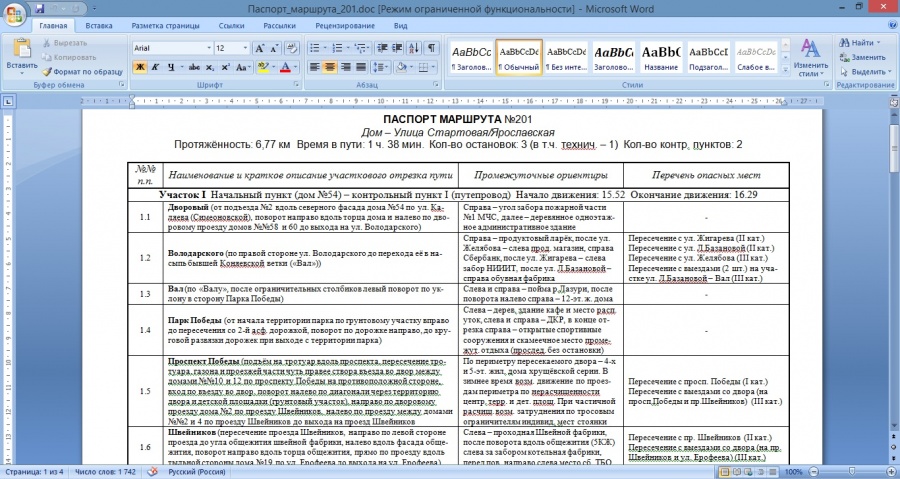Change language Русский (Россия) in status bar

pyautogui.click(x=196, y=472)
